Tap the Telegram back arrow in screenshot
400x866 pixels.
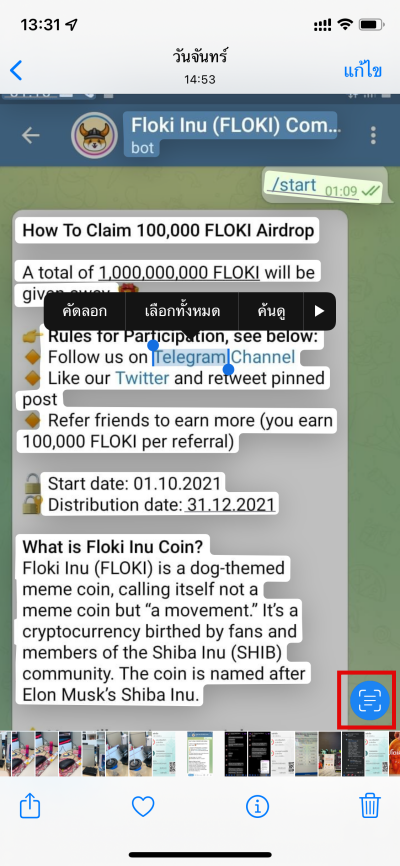pos(30,135)
